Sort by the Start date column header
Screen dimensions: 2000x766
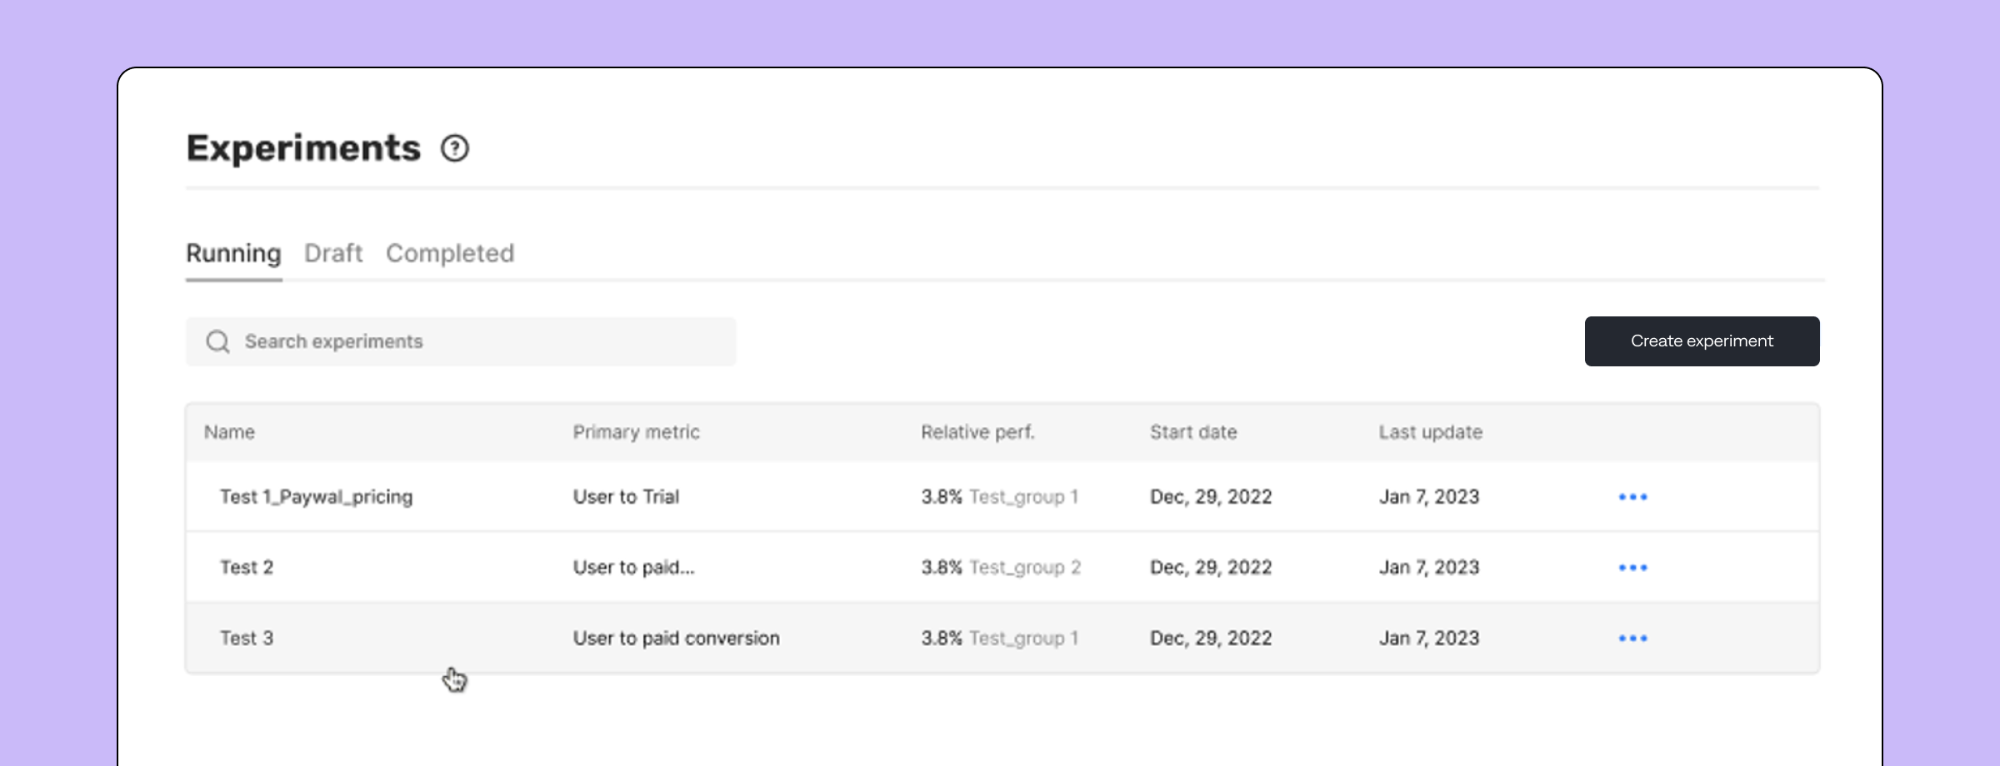(x=1193, y=433)
